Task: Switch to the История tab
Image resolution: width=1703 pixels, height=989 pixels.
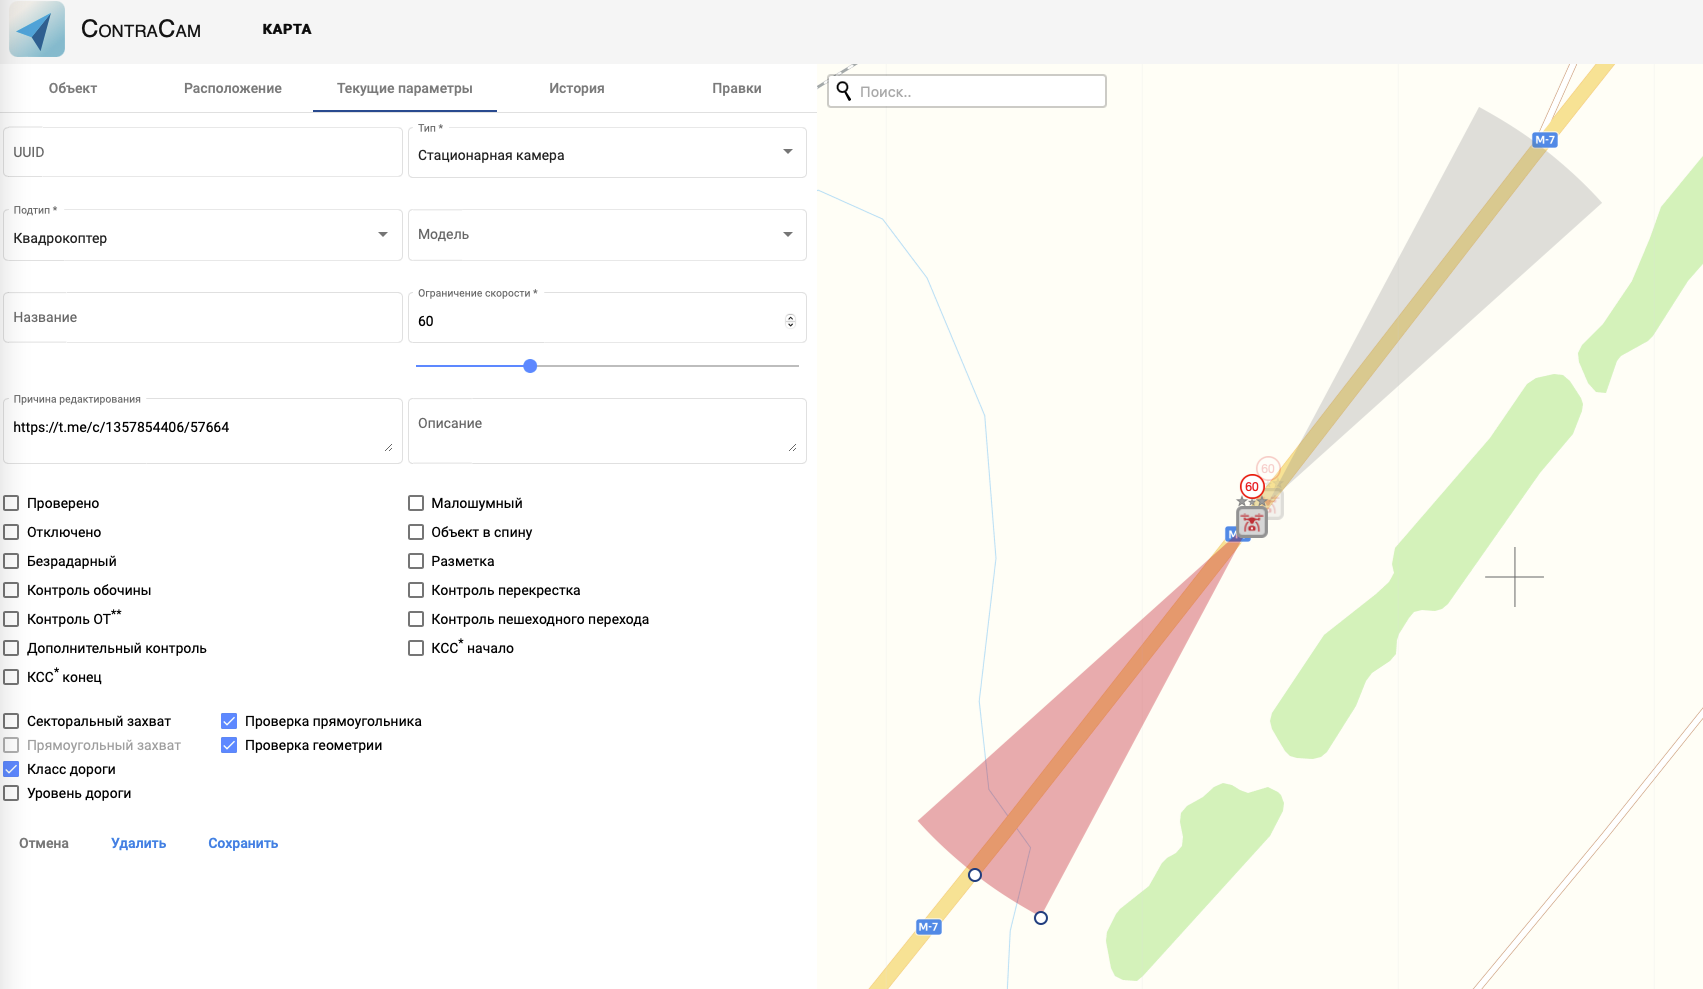Action: 576,88
